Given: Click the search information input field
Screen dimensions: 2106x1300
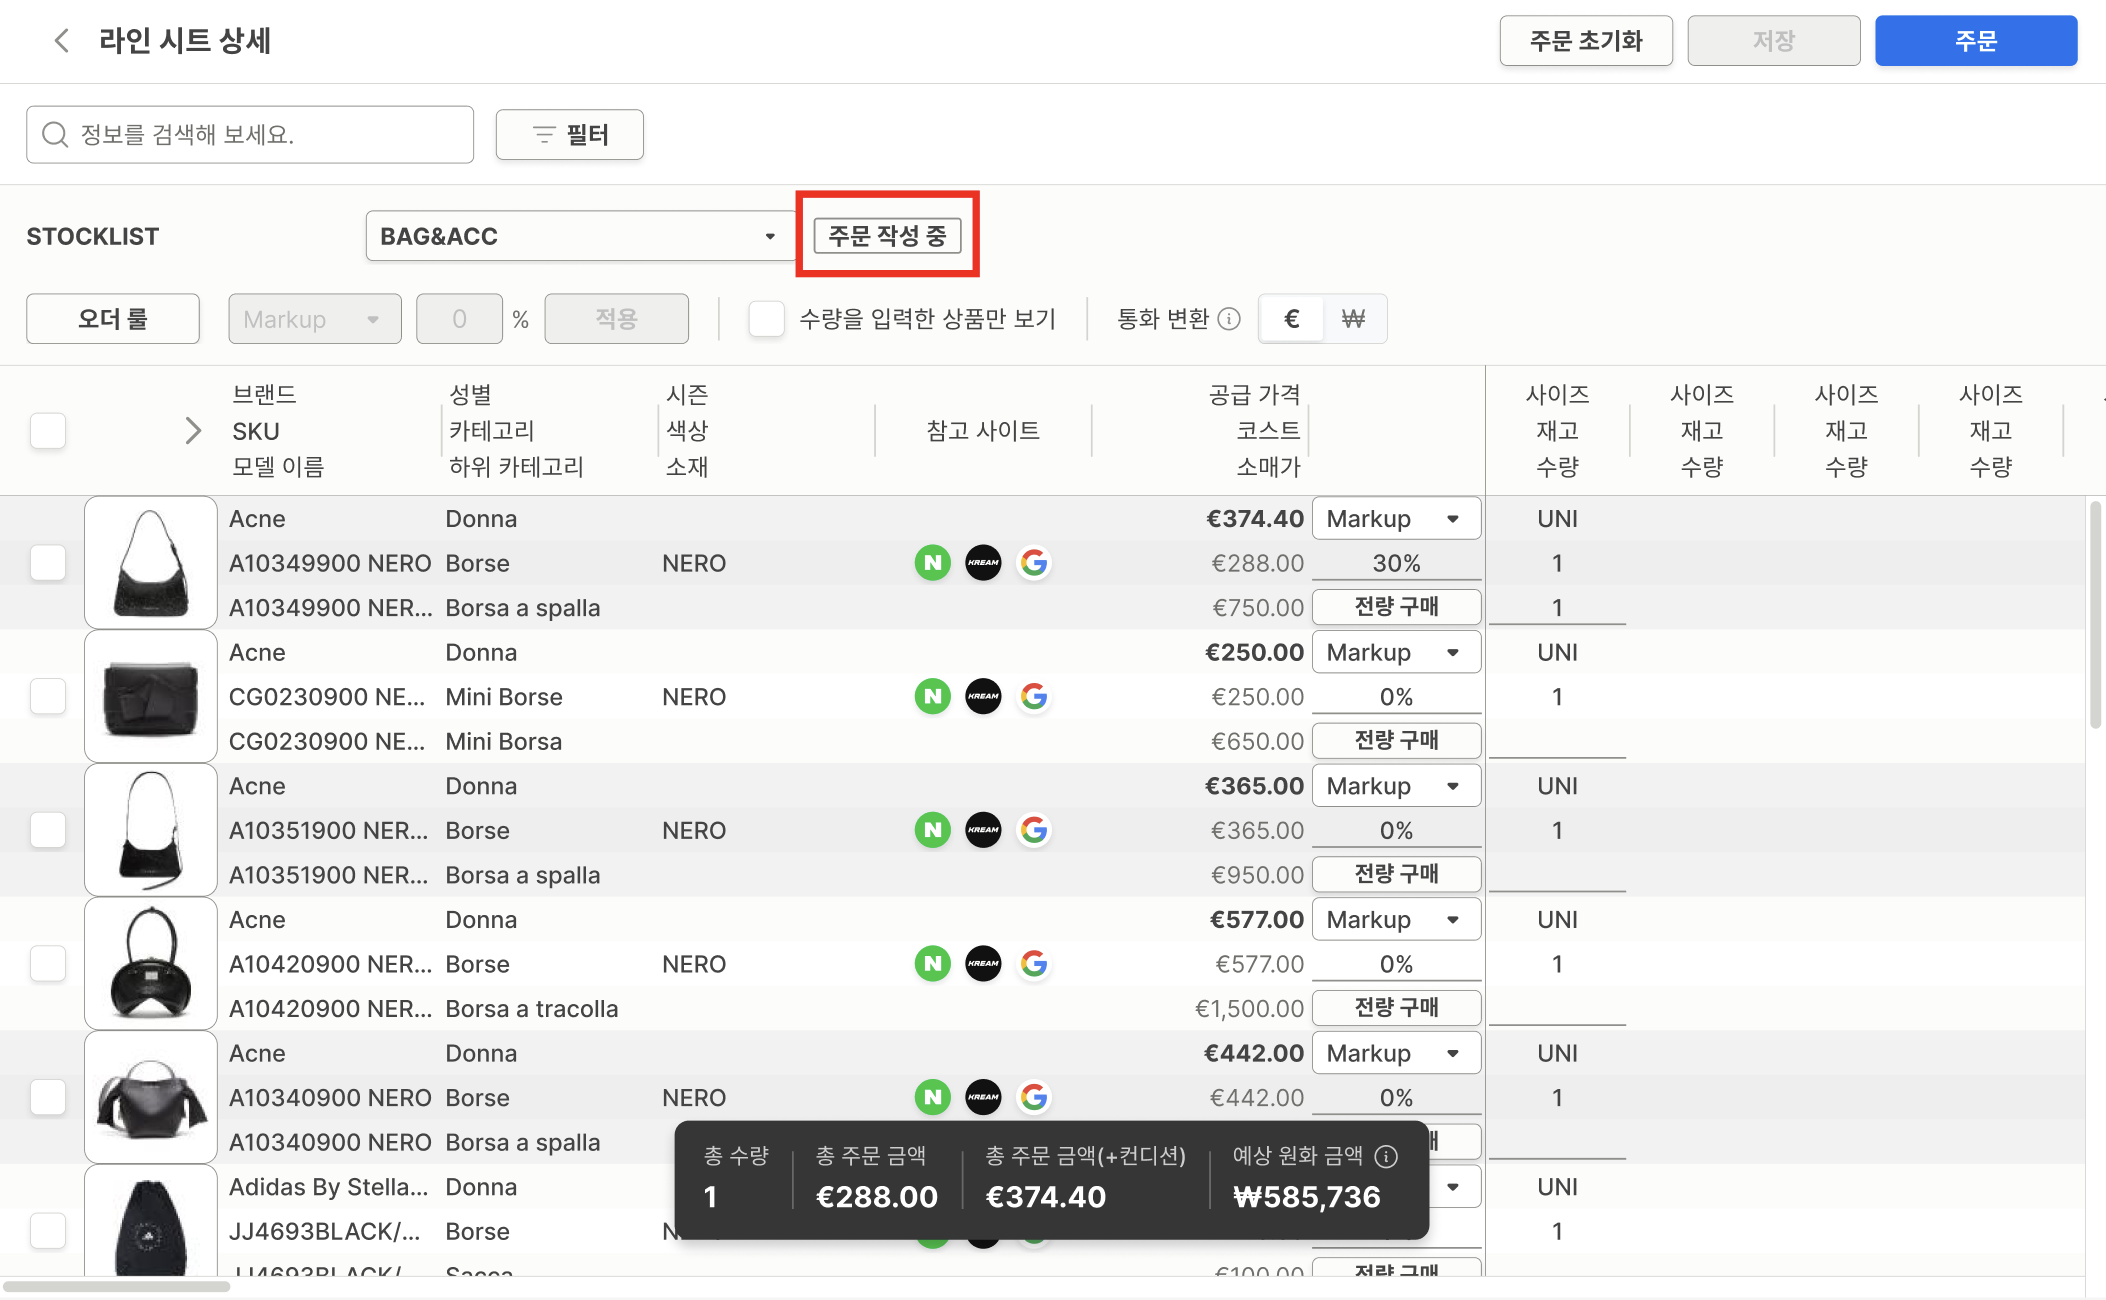Looking at the screenshot, I should 250,135.
